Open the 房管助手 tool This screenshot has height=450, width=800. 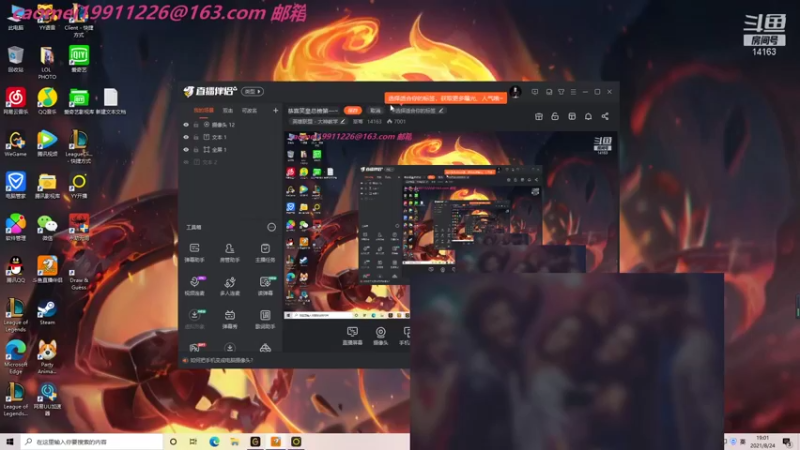[230, 253]
